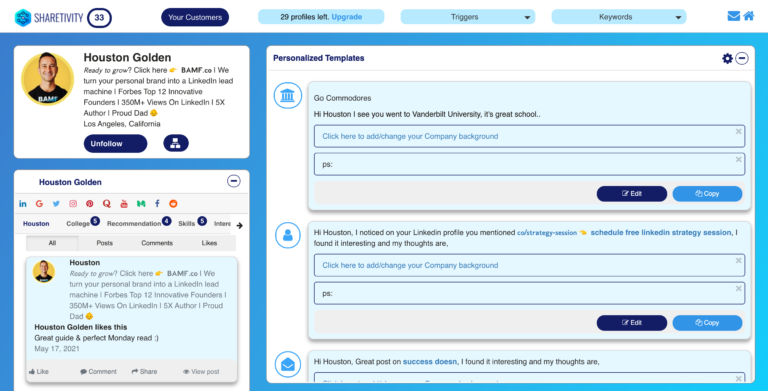Open the YouTube social icon

click(124, 204)
